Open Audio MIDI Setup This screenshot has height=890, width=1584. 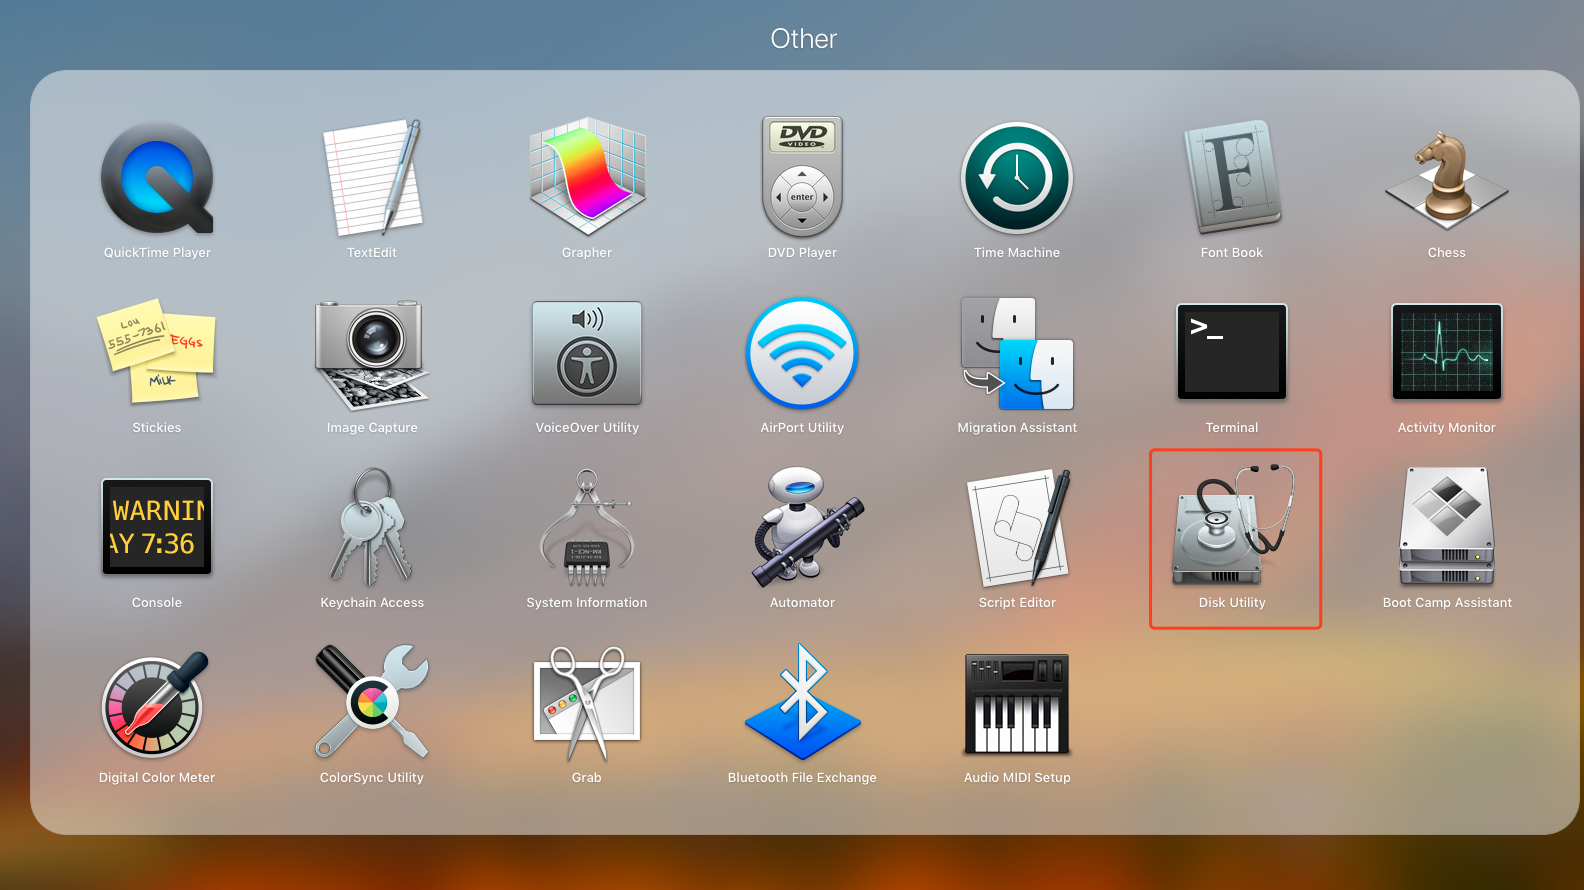[1017, 703]
